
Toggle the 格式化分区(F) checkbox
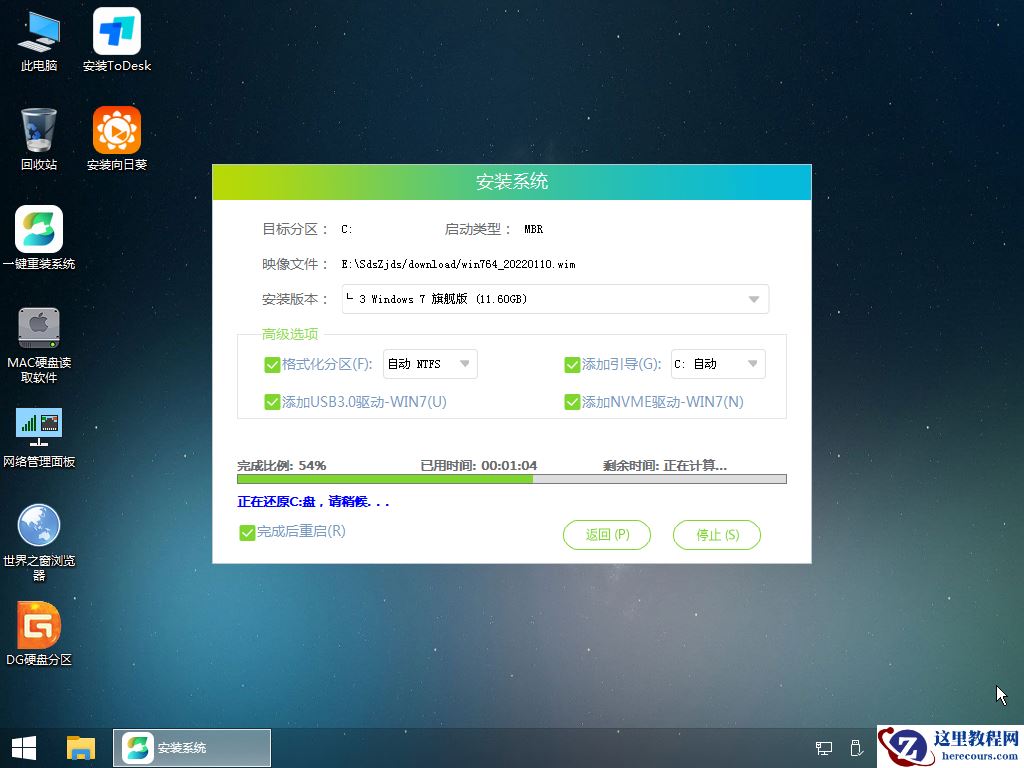pos(272,364)
